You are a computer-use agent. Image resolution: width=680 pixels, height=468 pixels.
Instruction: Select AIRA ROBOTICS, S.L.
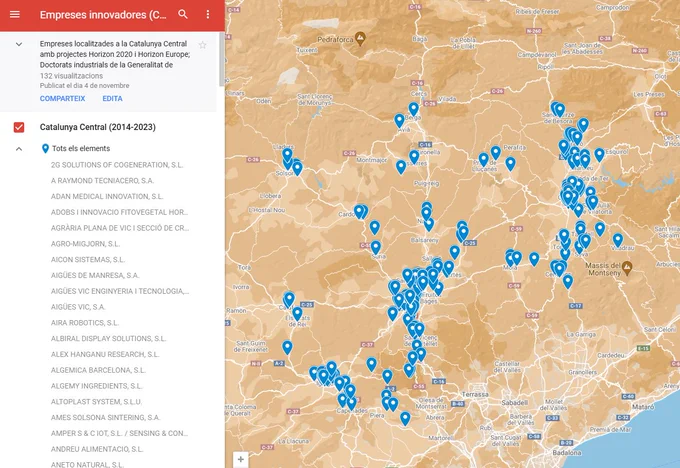point(85,323)
